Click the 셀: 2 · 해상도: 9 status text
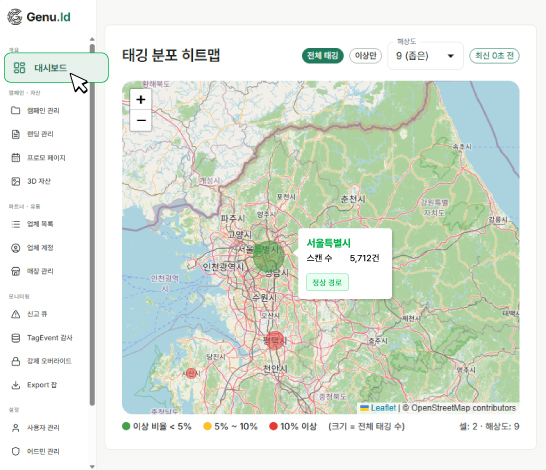Viewport: 546px width, 470px height. 489,426
